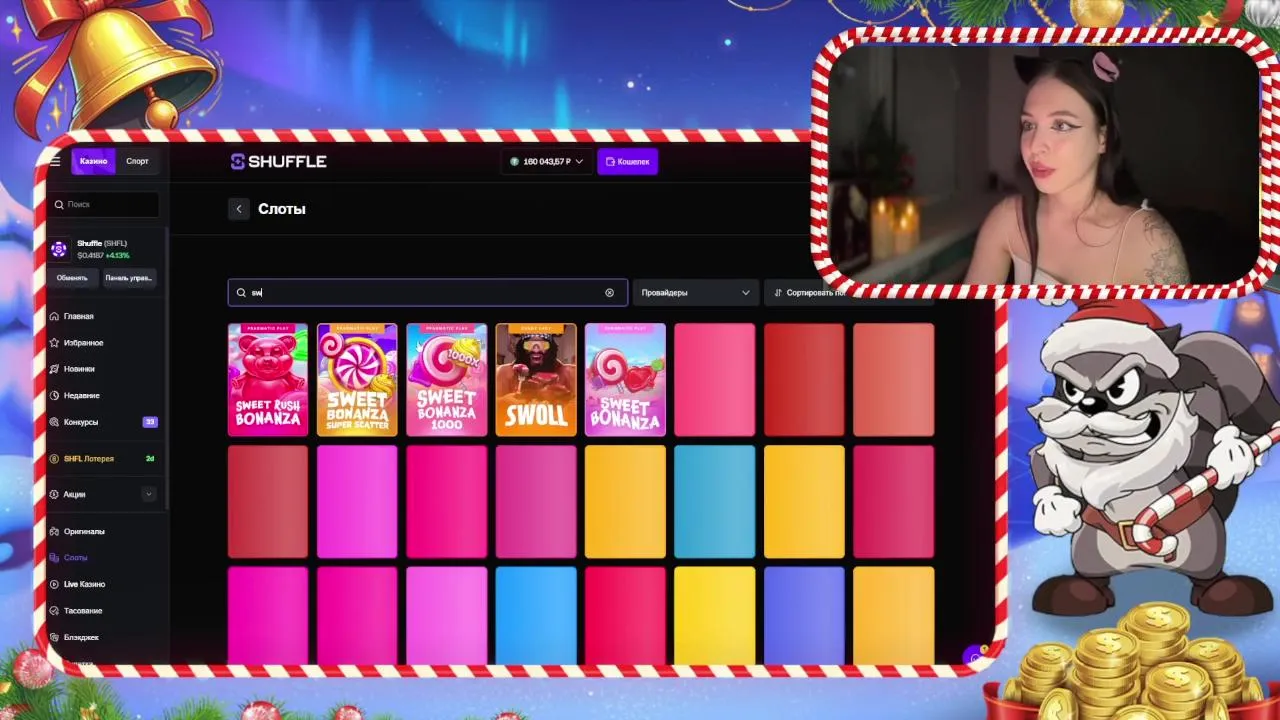
Task: Click the magnifier icon in slots search
Action: (x=241, y=292)
